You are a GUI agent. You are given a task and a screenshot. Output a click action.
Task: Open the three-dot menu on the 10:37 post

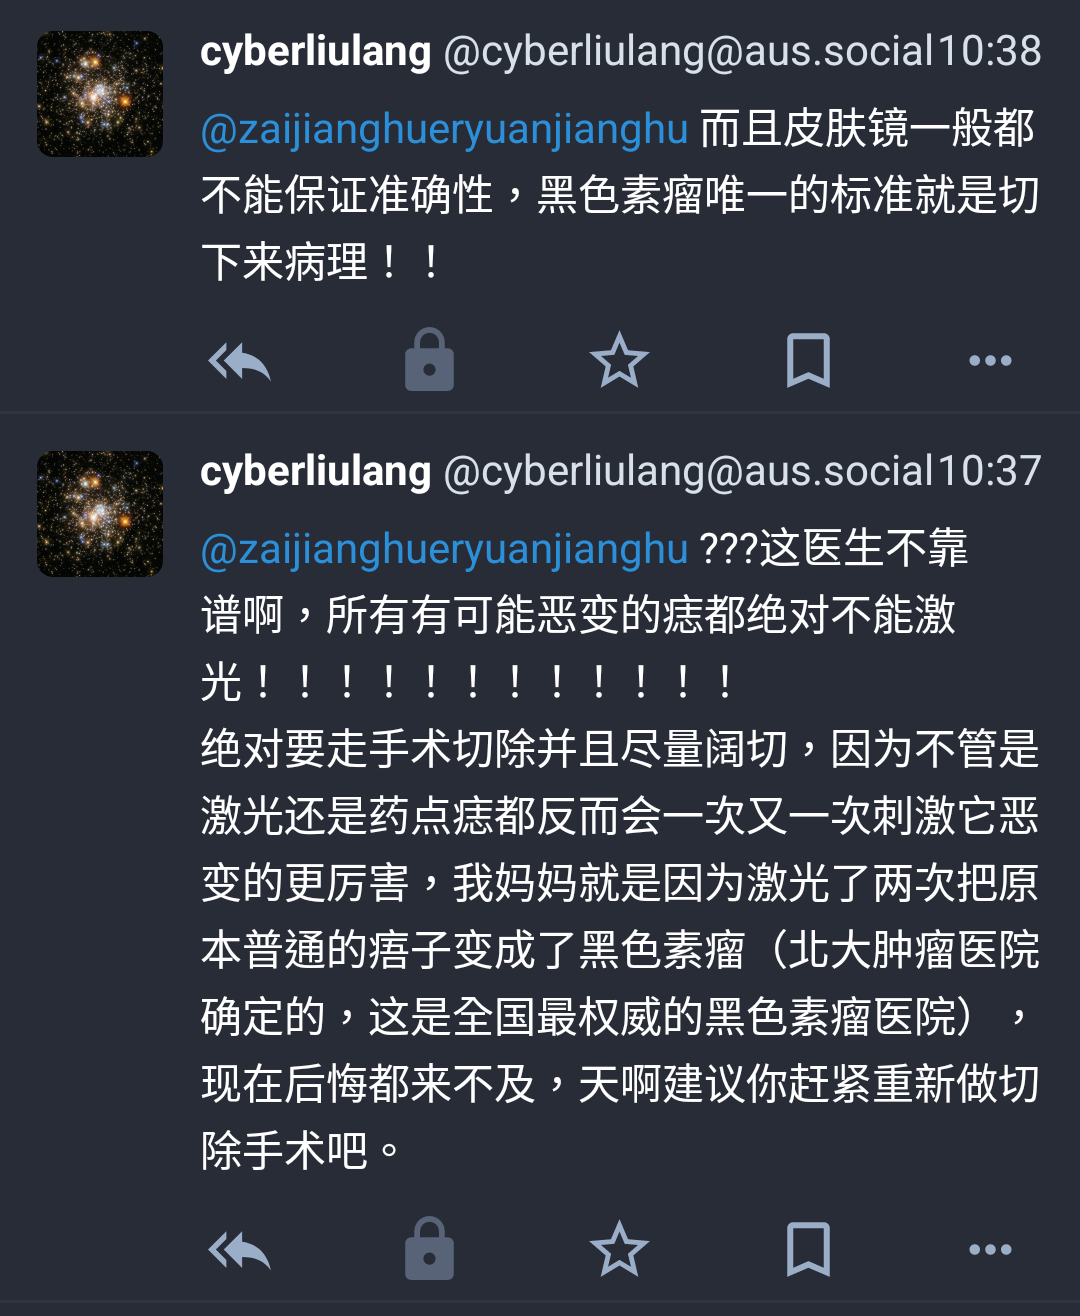(990, 1250)
